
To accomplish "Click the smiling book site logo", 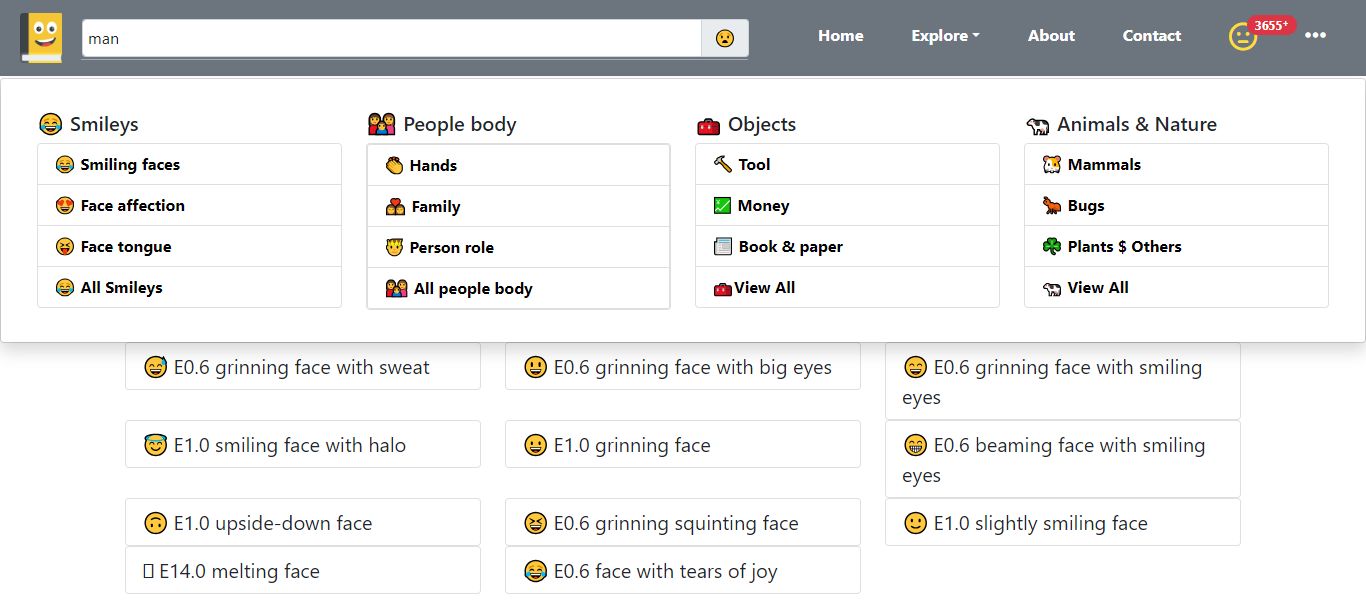I will click(42, 37).
